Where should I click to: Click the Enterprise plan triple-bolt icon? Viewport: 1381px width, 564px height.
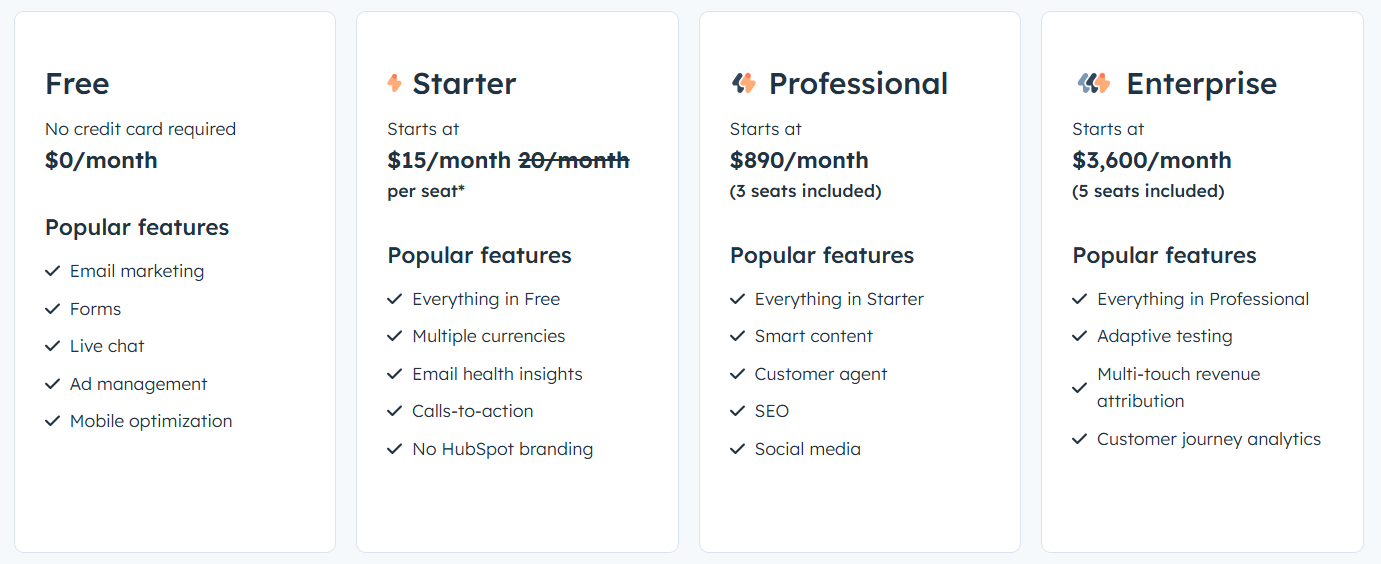coord(1094,83)
